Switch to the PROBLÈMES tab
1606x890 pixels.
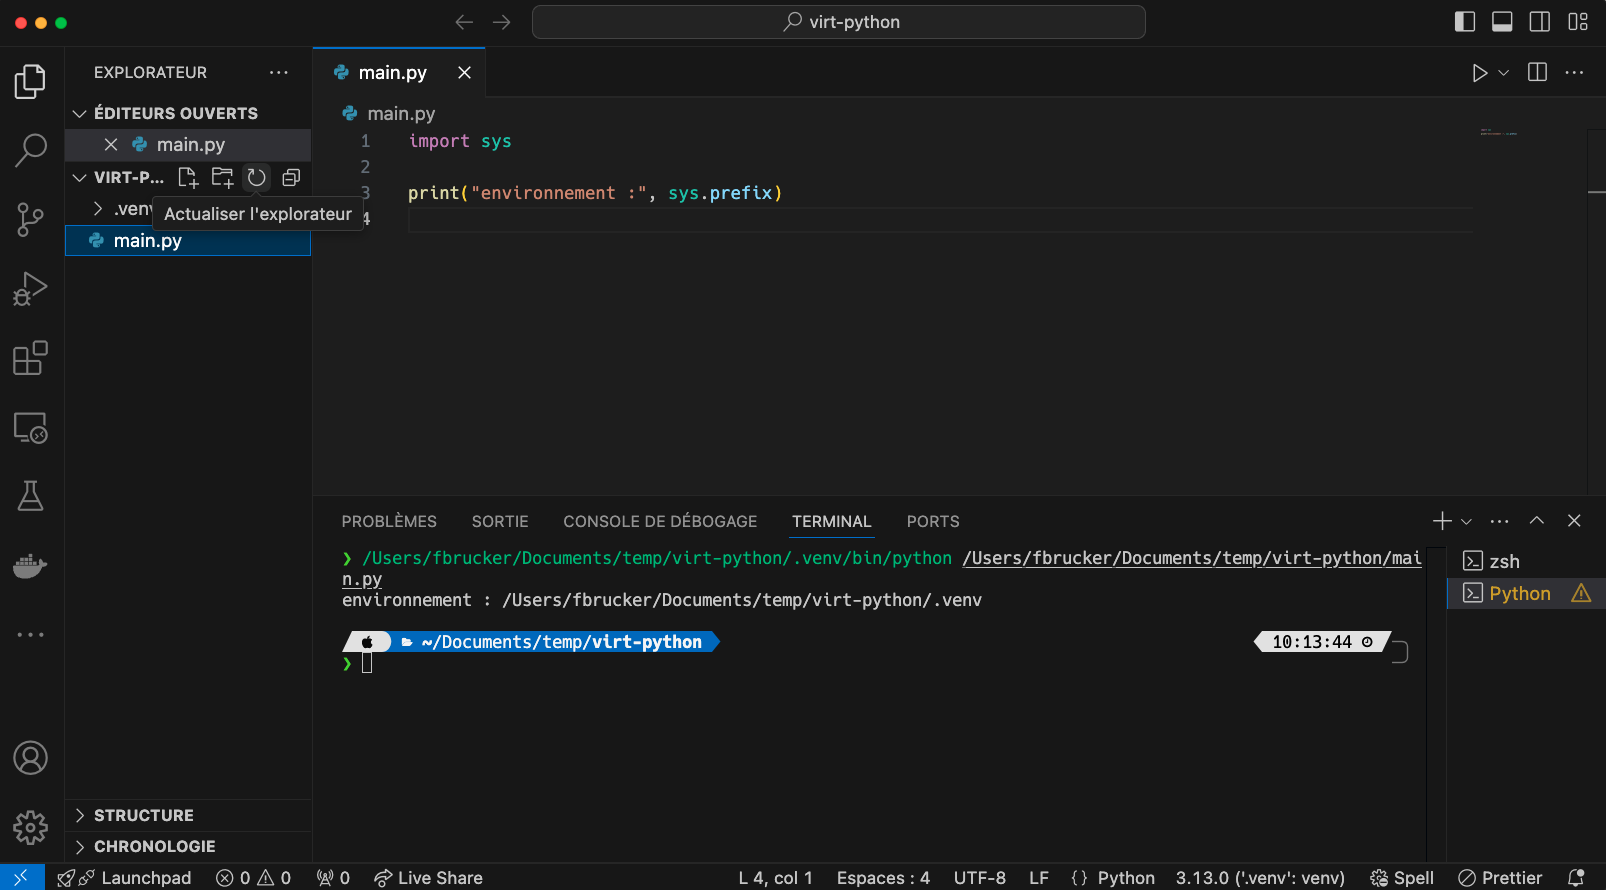point(389,521)
